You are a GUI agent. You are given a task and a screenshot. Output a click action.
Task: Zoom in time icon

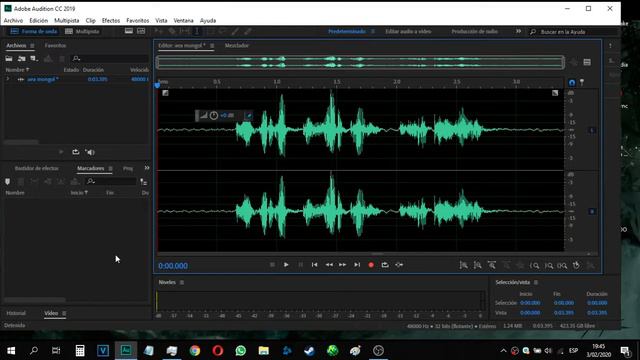[x=492, y=265]
